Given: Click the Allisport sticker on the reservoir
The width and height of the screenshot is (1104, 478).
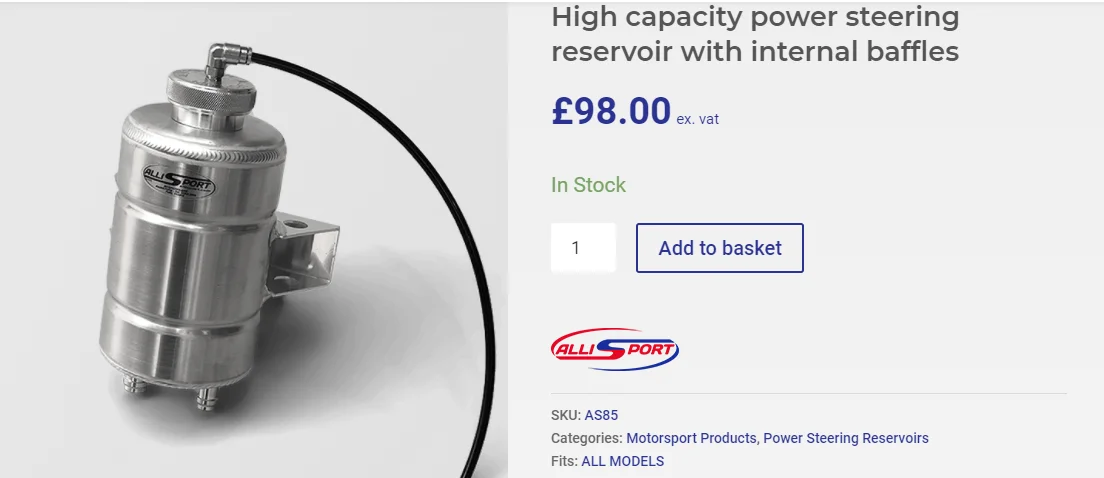Looking at the screenshot, I should pos(178,179).
